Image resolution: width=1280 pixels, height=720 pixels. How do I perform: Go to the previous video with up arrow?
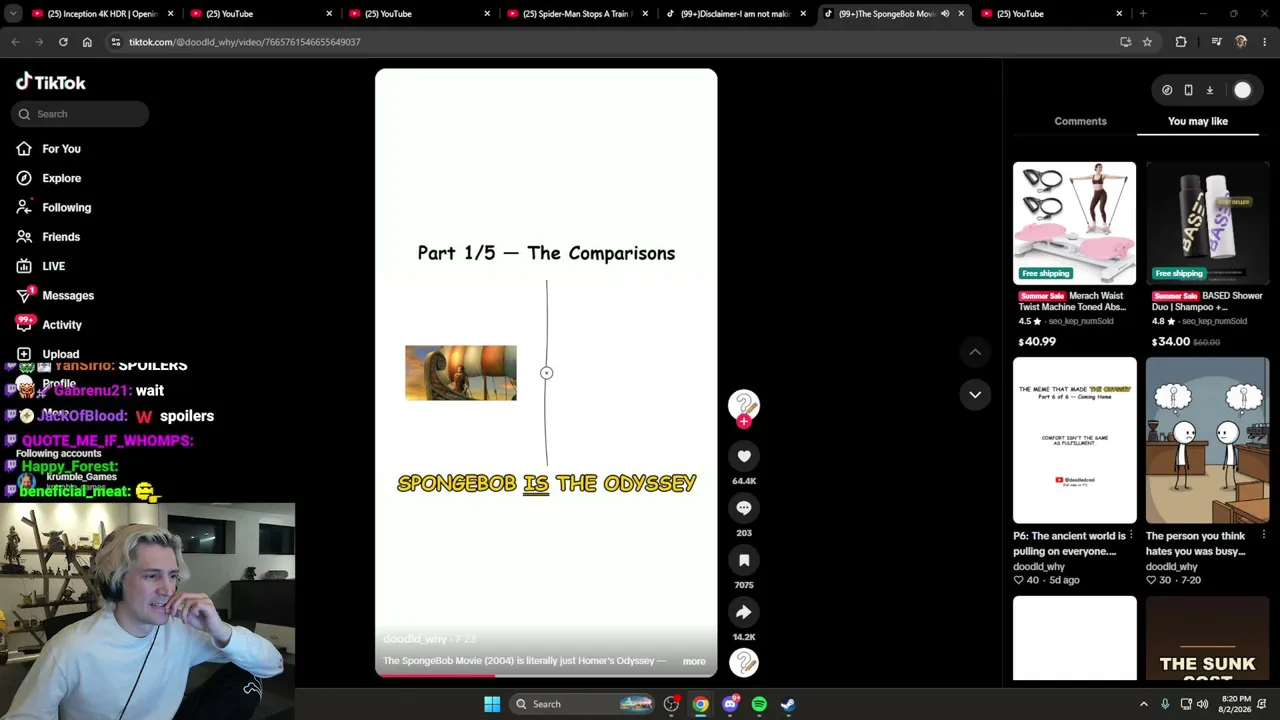tap(975, 352)
